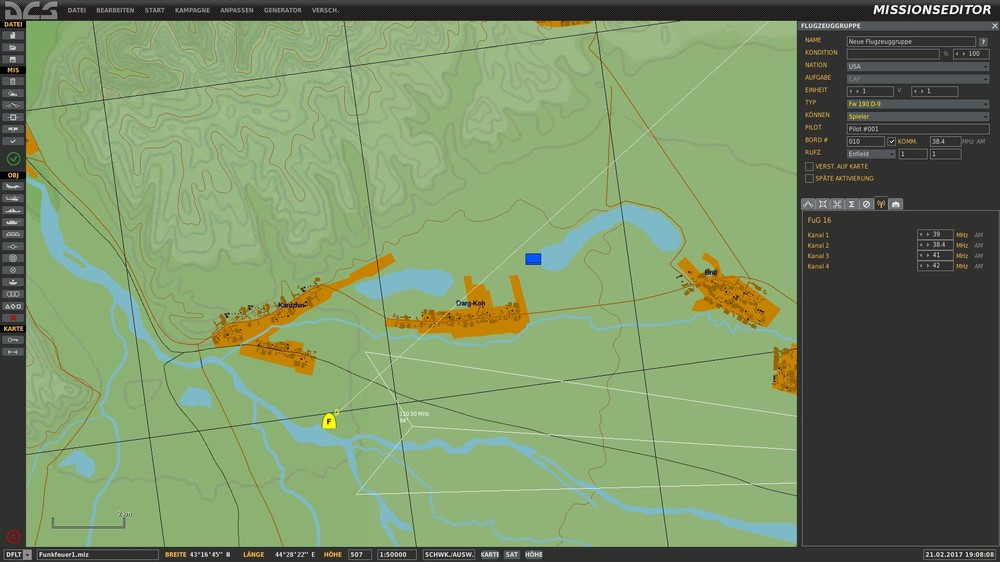Open the route waypoints tab

point(808,204)
